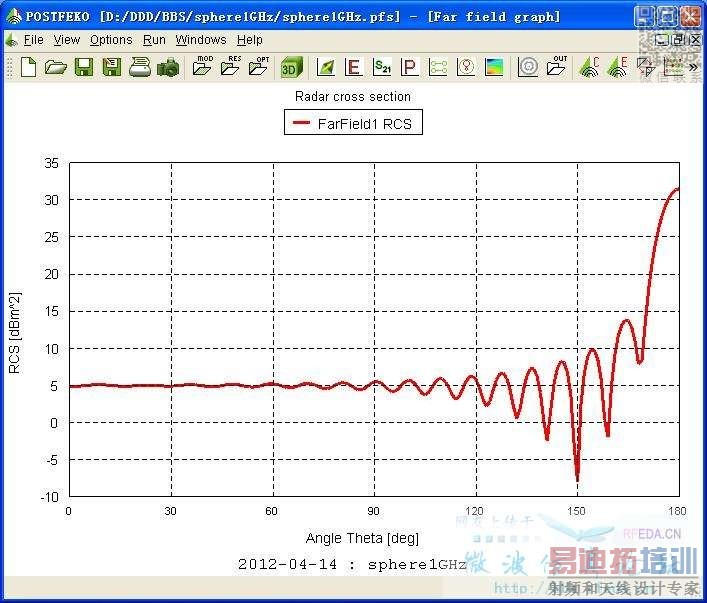The width and height of the screenshot is (707, 603).
Task: Launch CADFEKO via the C icon
Action: (589, 67)
